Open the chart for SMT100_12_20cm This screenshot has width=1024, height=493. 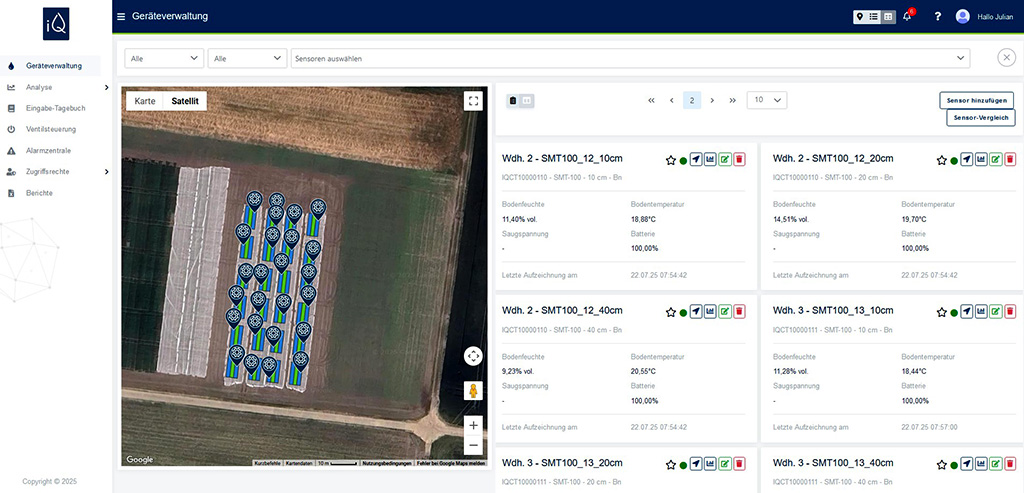click(x=981, y=159)
